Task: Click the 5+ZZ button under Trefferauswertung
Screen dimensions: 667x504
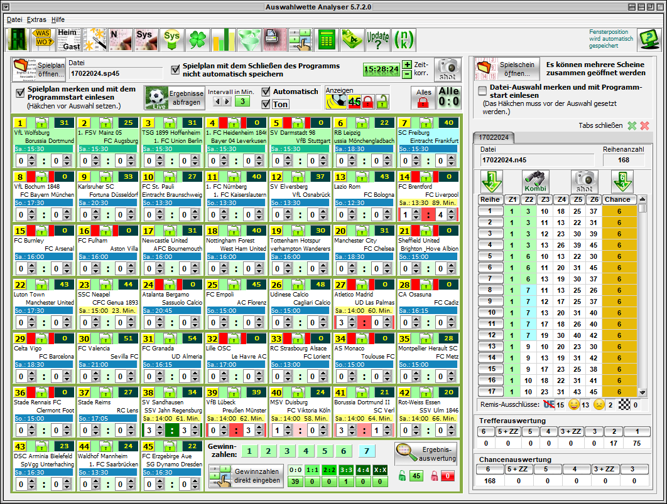Action: [x=508, y=432]
